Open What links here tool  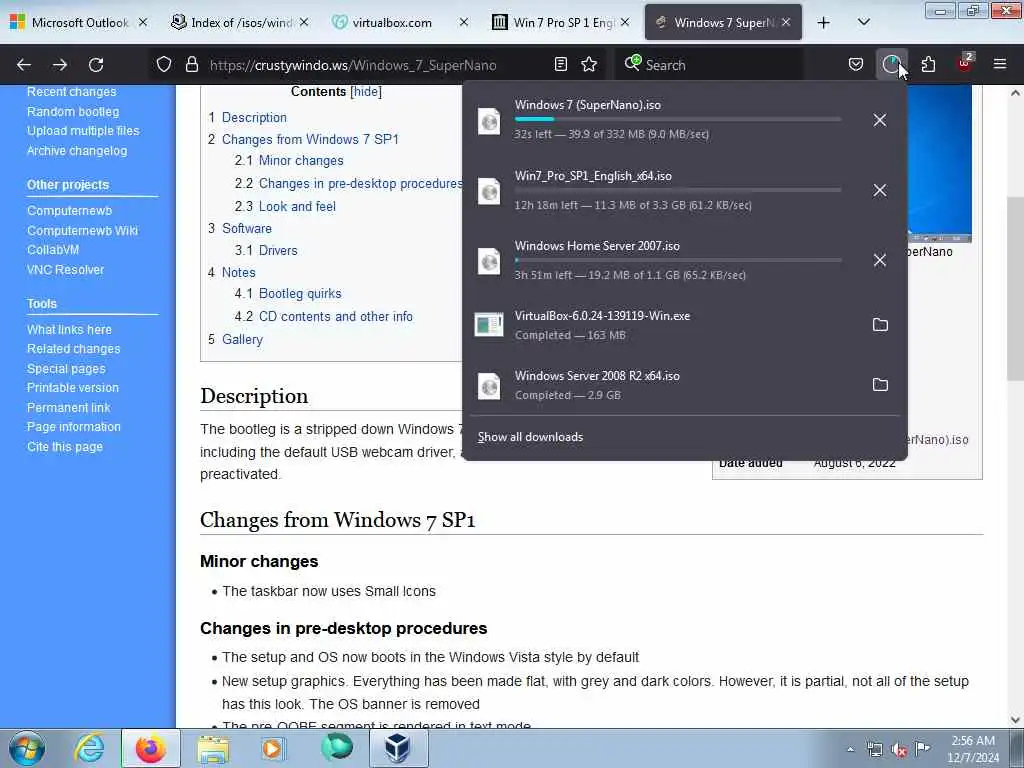(69, 330)
